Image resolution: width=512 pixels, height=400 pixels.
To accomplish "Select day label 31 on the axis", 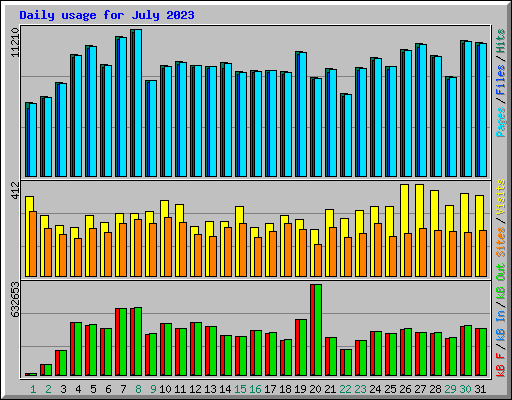I will click(480, 389).
